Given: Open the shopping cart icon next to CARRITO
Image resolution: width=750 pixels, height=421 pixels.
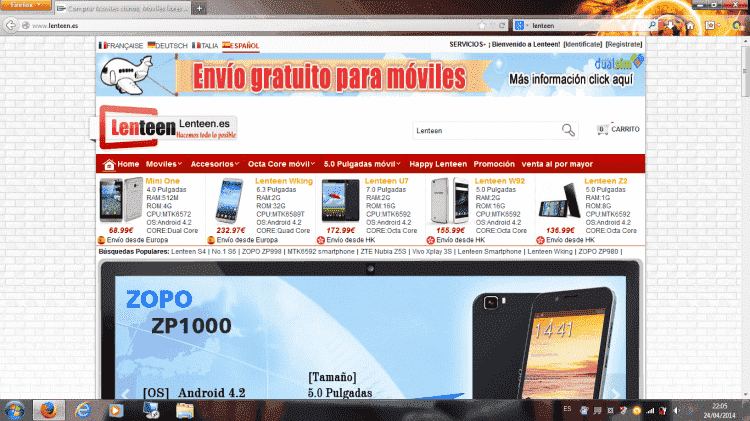Looking at the screenshot, I should tap(602, 129).
